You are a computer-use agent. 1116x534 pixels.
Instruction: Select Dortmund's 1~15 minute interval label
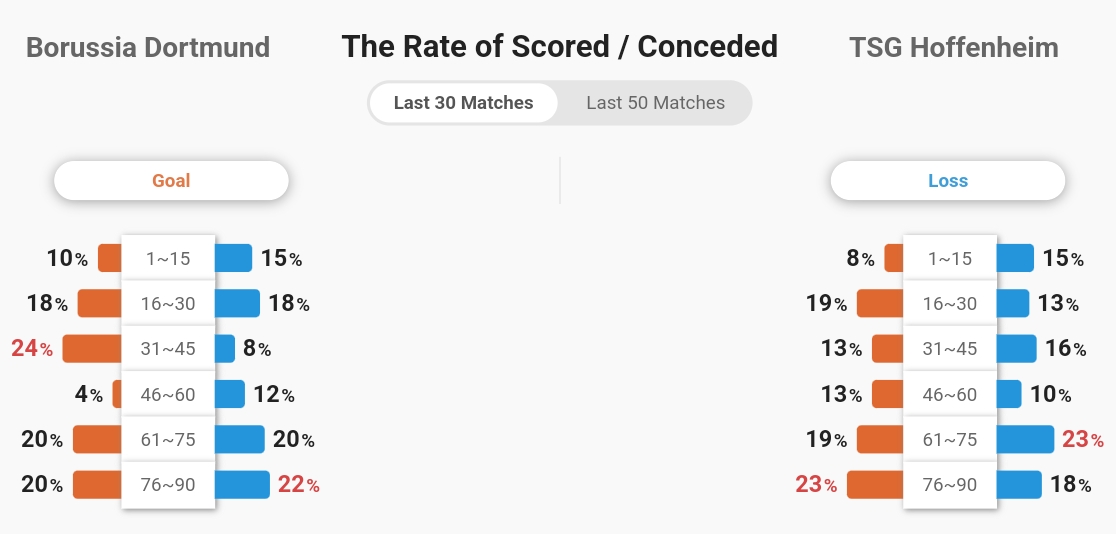tap(168, 258)
